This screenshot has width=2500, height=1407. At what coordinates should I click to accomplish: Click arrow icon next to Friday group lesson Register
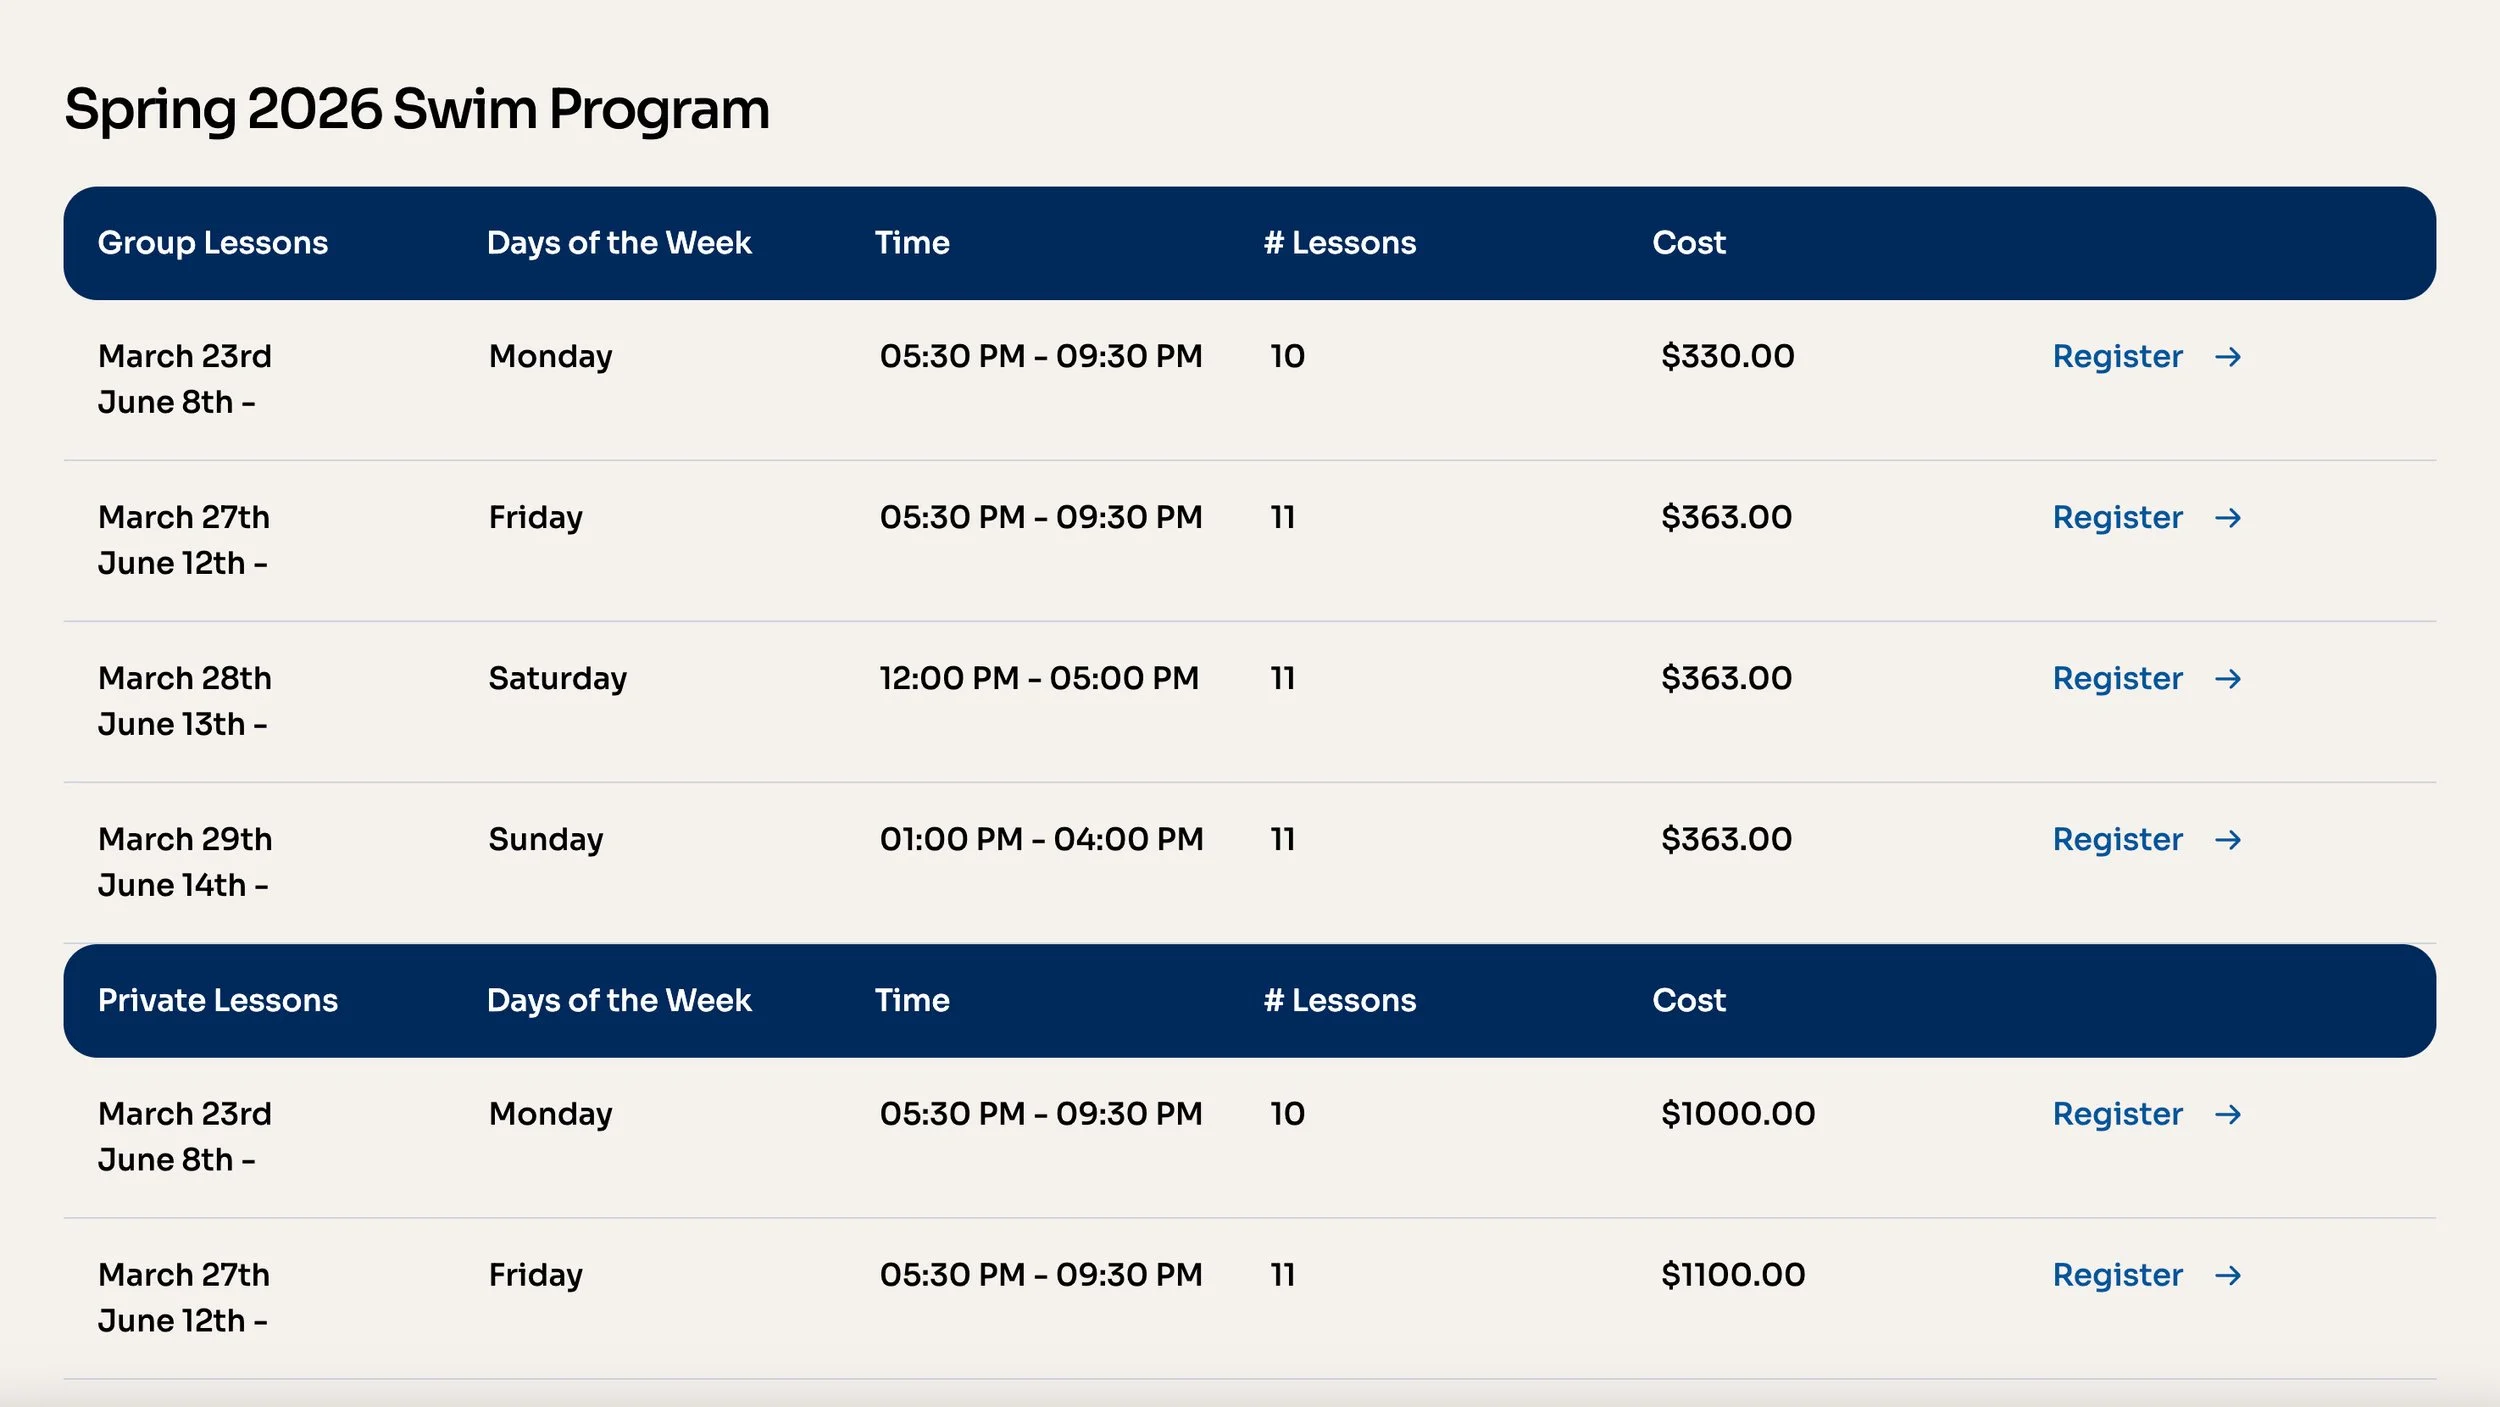click(2227, 518)
